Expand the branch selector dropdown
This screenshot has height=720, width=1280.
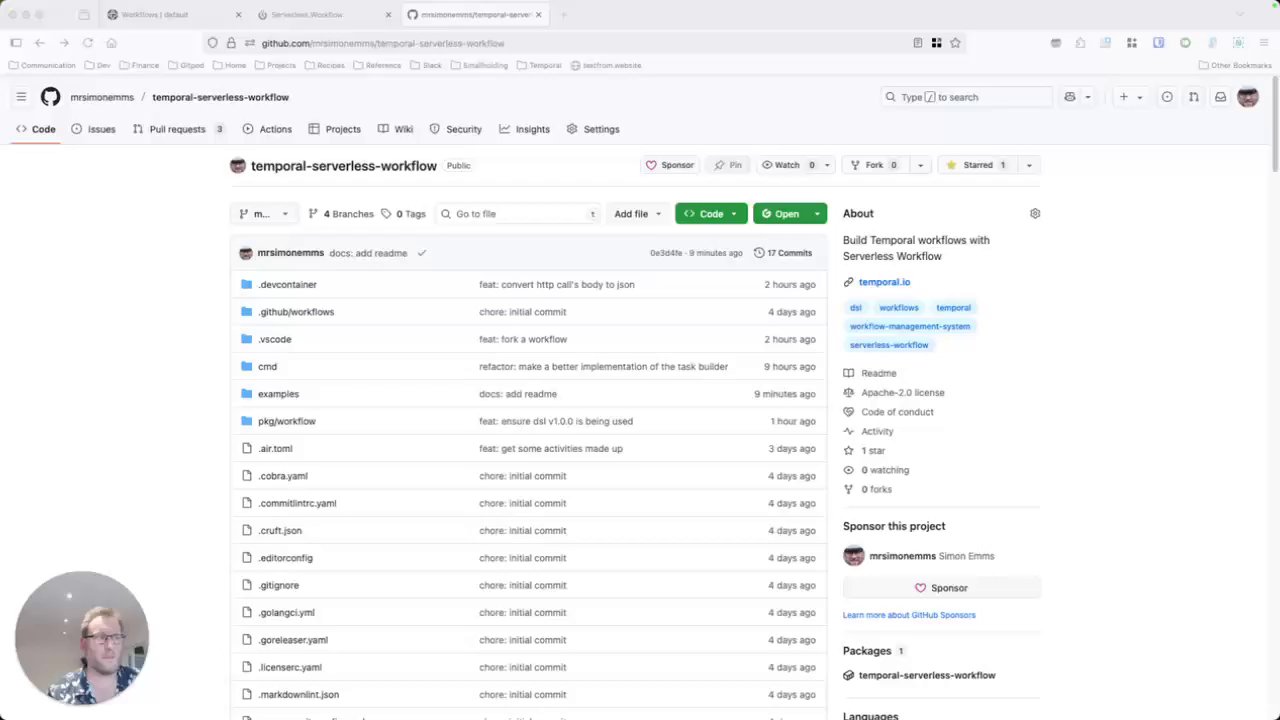(x=264, y=214)
